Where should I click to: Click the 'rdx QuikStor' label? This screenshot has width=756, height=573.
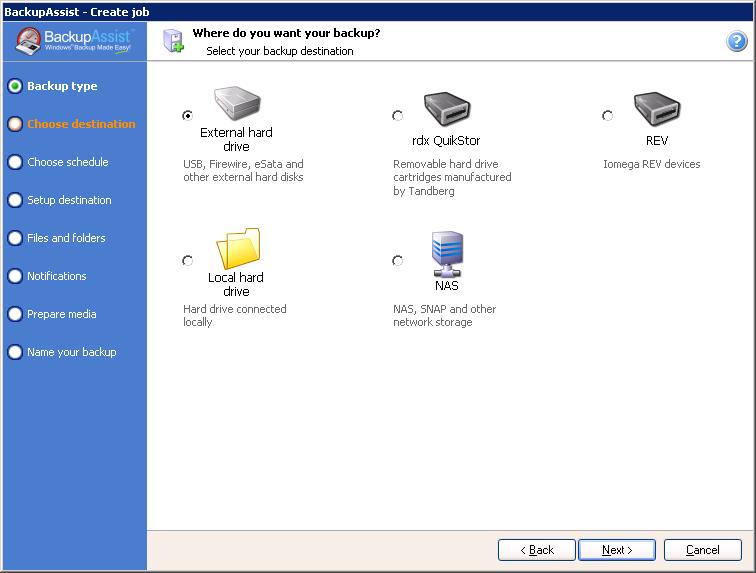[446, 141]
